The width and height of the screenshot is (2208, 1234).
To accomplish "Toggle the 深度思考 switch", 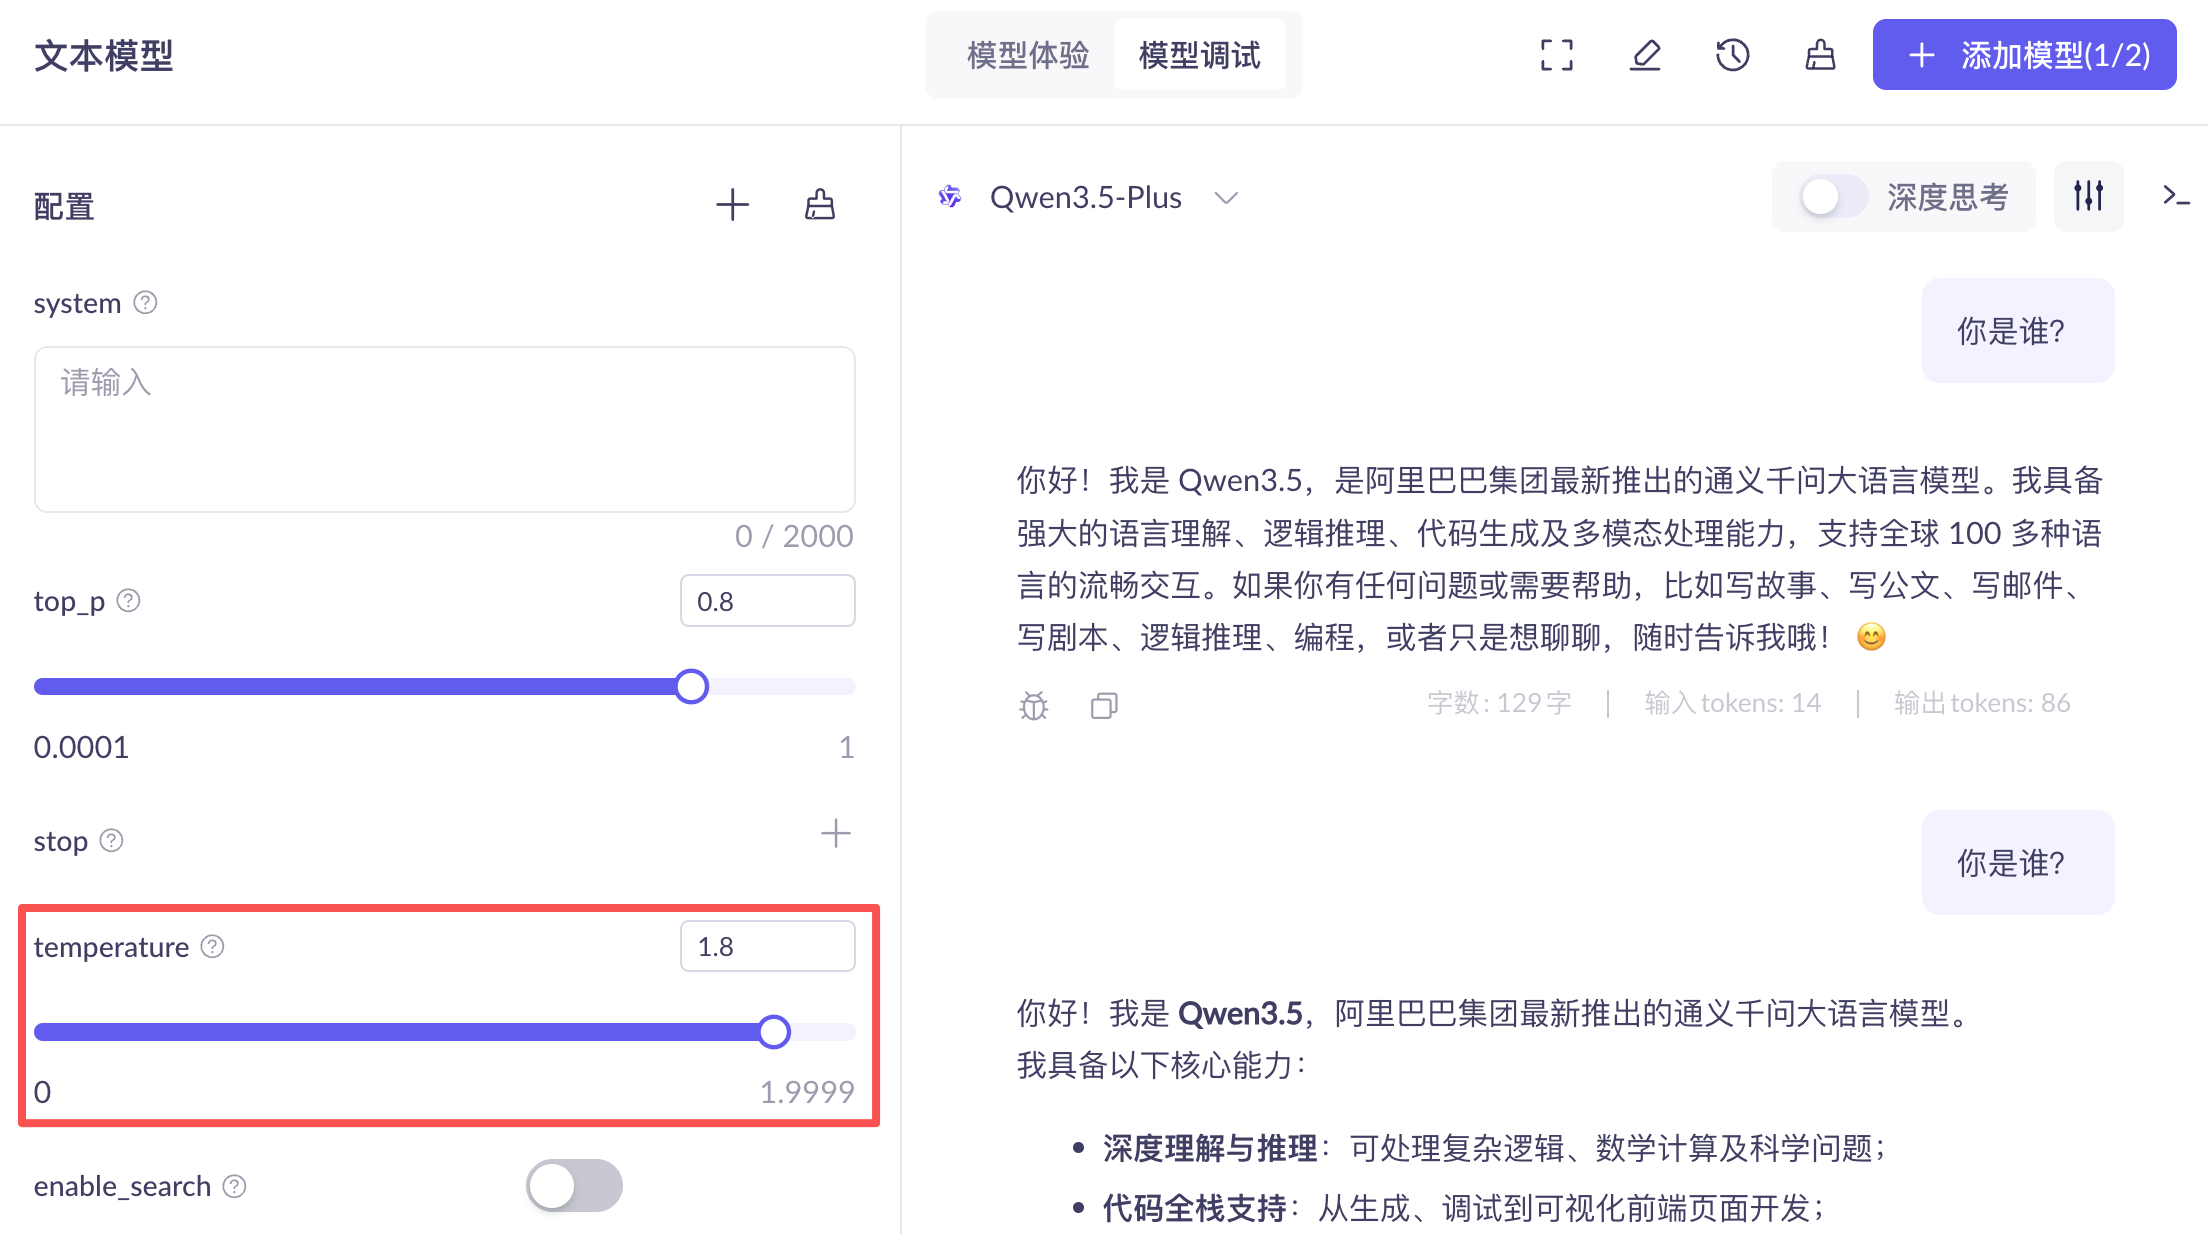I will 1833,197.
